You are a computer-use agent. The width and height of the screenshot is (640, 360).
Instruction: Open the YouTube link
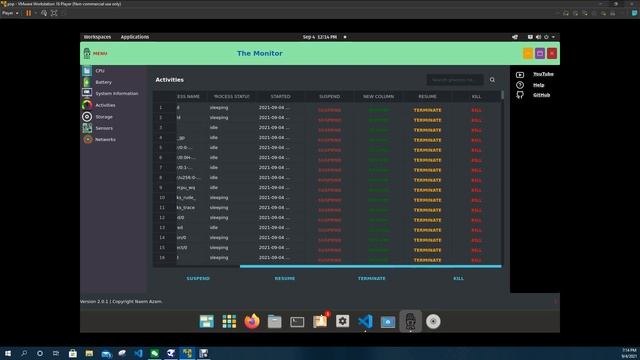click(543, 74)
